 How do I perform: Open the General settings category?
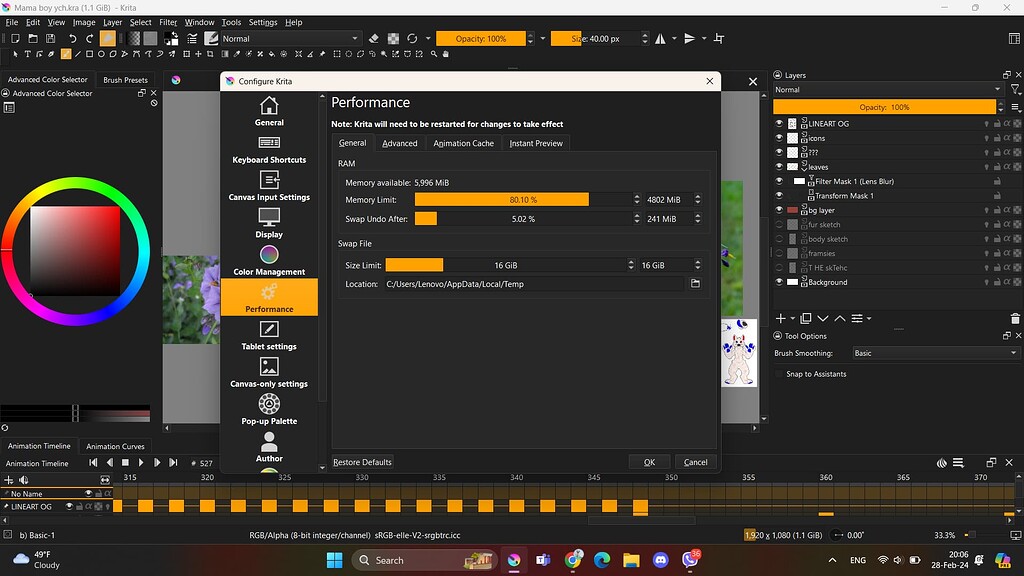tap(269, 111)
